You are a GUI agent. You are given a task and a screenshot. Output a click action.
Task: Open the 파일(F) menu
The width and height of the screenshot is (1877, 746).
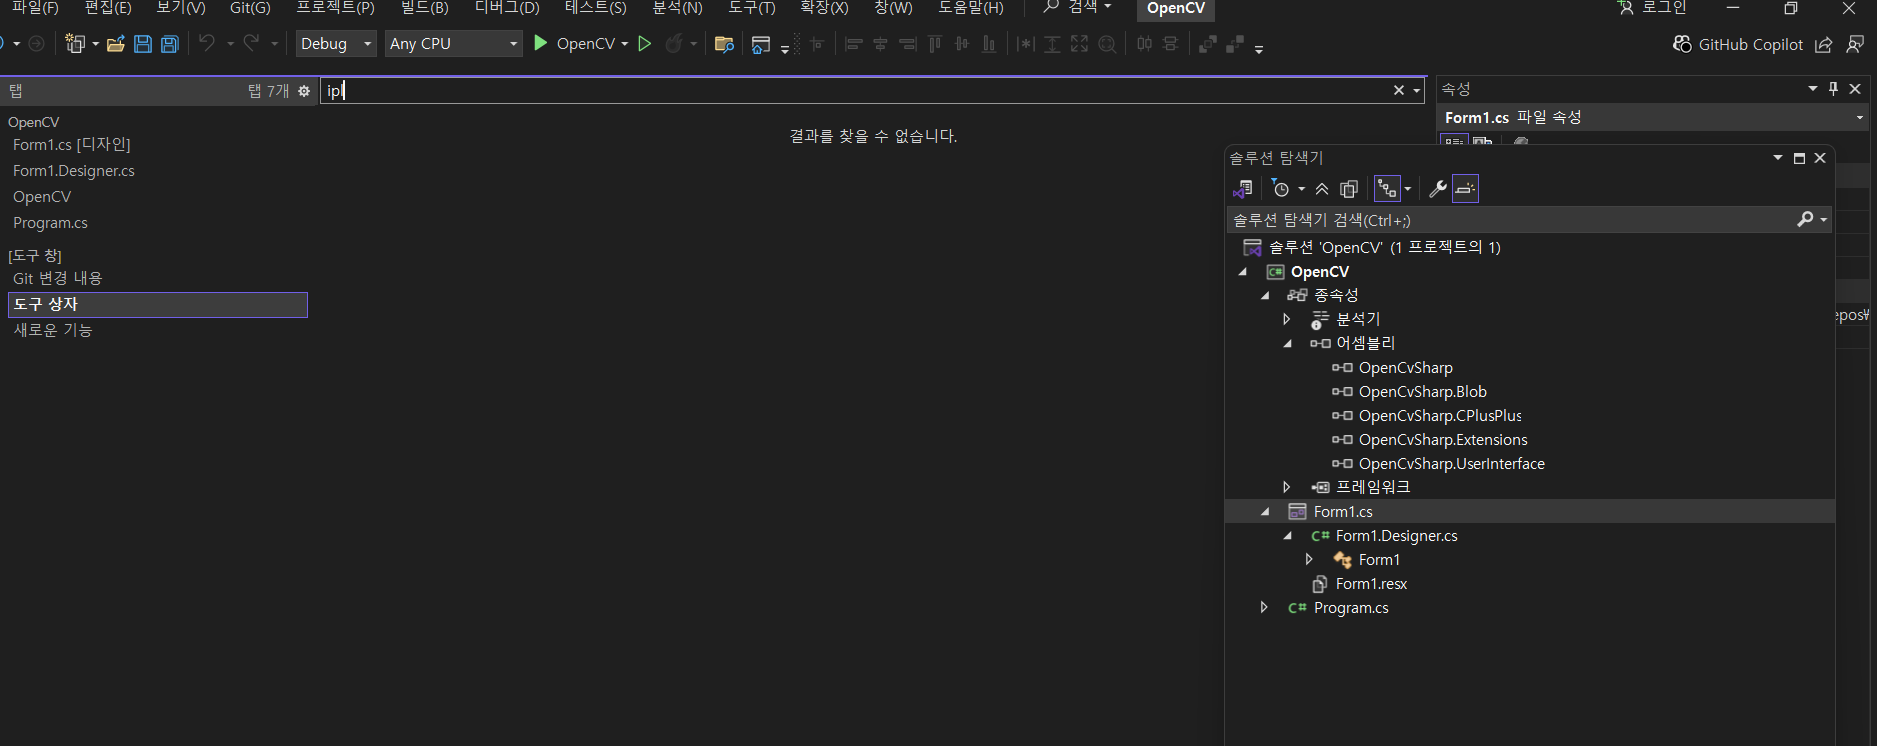[x=36, y=8]
